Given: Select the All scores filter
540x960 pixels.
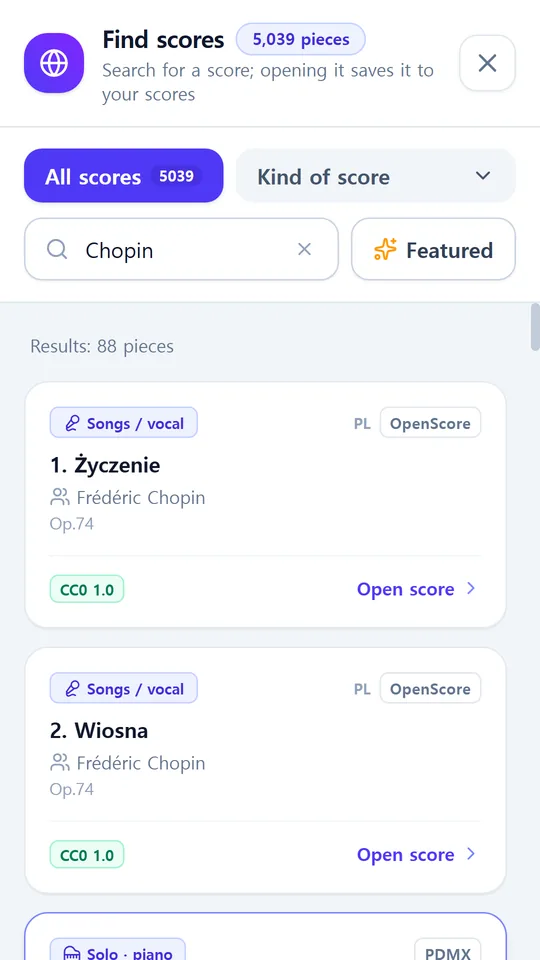Looking at the screenshot, I should tap(124, 176).
